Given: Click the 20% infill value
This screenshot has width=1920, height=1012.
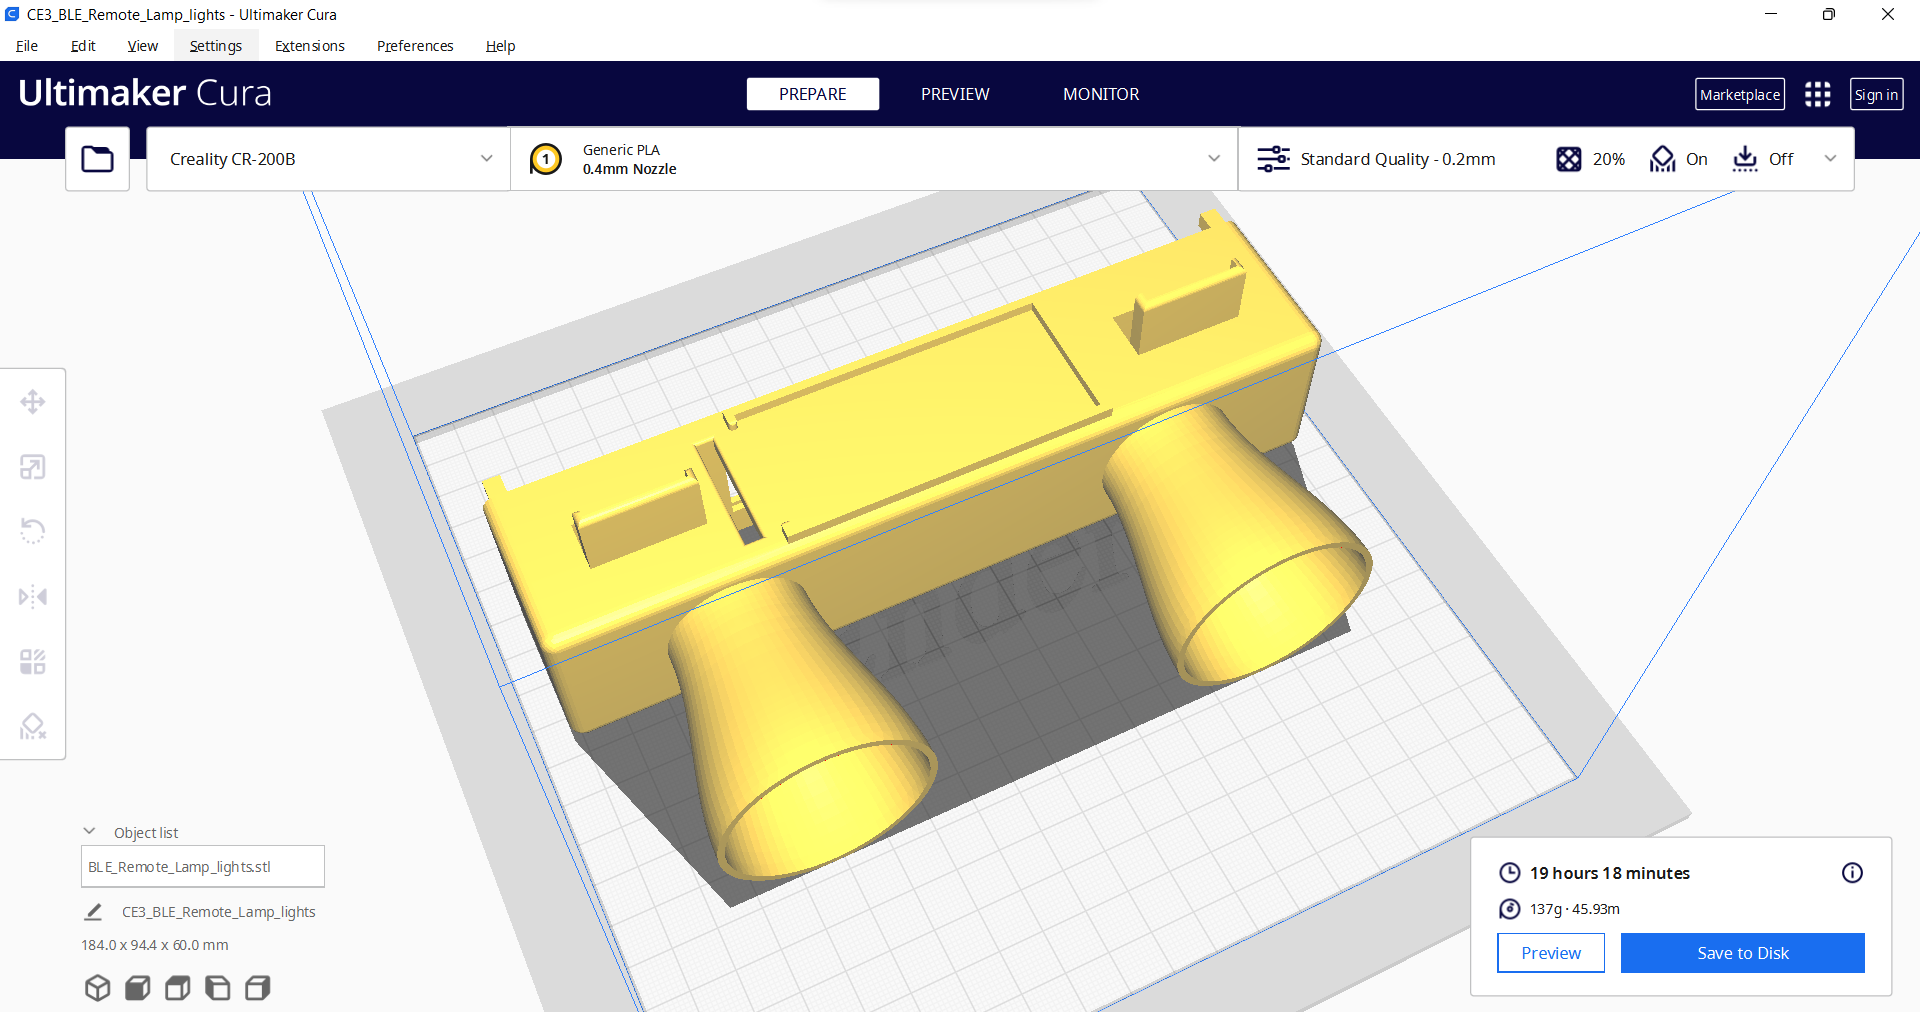Looking at the screenshot, I should (1609, 159).
